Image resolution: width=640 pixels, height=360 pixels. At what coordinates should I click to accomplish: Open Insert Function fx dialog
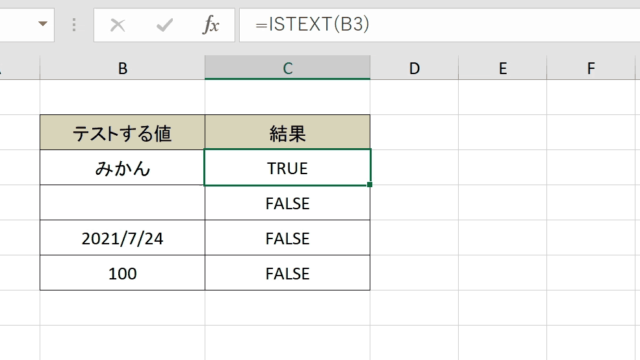click(211, 25)
